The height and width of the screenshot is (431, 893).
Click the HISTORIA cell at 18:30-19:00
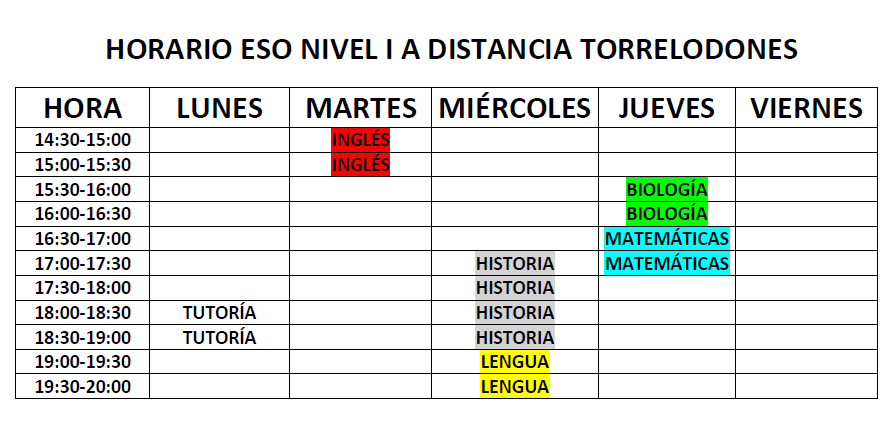[x=515, y=337]
